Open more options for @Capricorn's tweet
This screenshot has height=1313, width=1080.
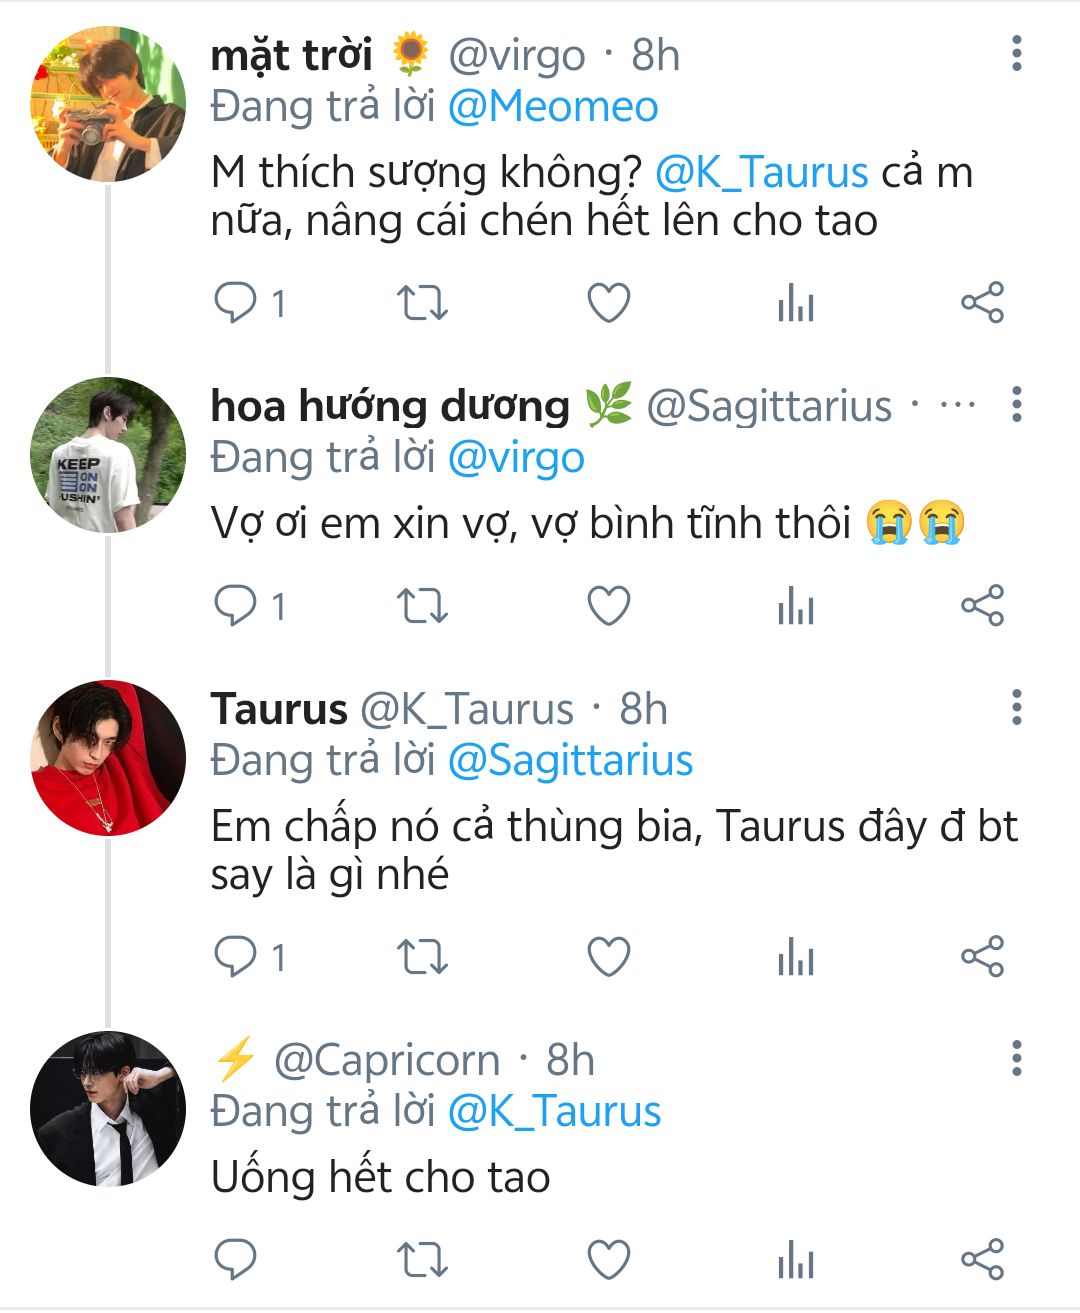tap(1016, 1058)
